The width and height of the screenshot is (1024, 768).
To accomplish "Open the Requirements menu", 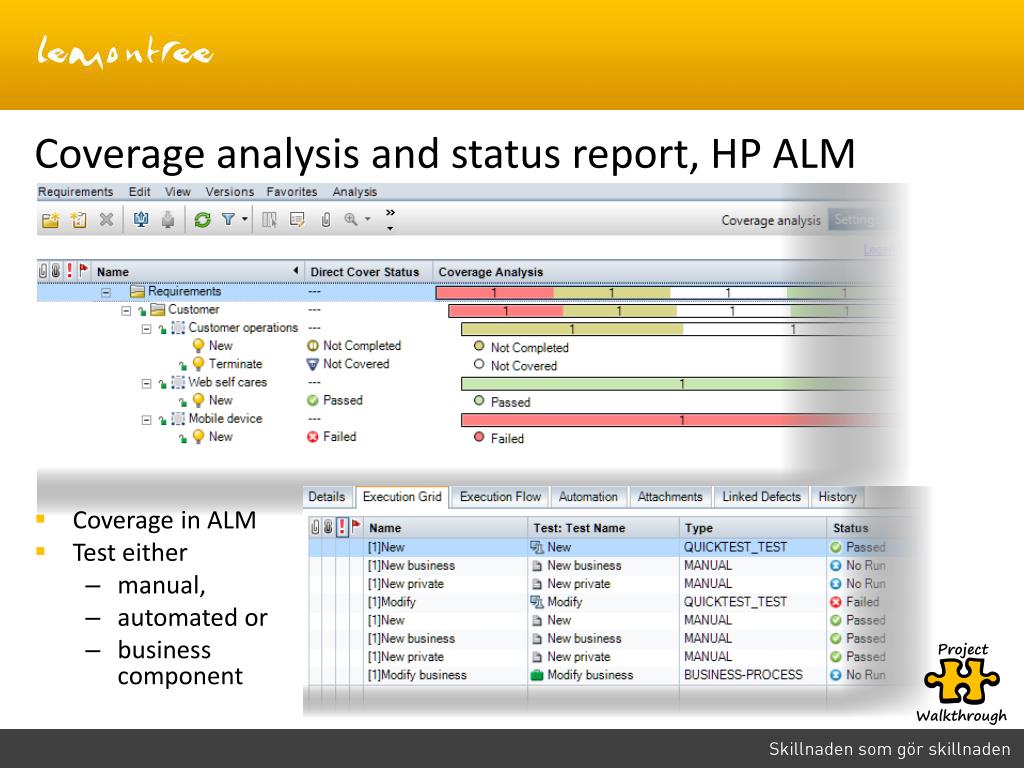I will click(x=76, y=191).
